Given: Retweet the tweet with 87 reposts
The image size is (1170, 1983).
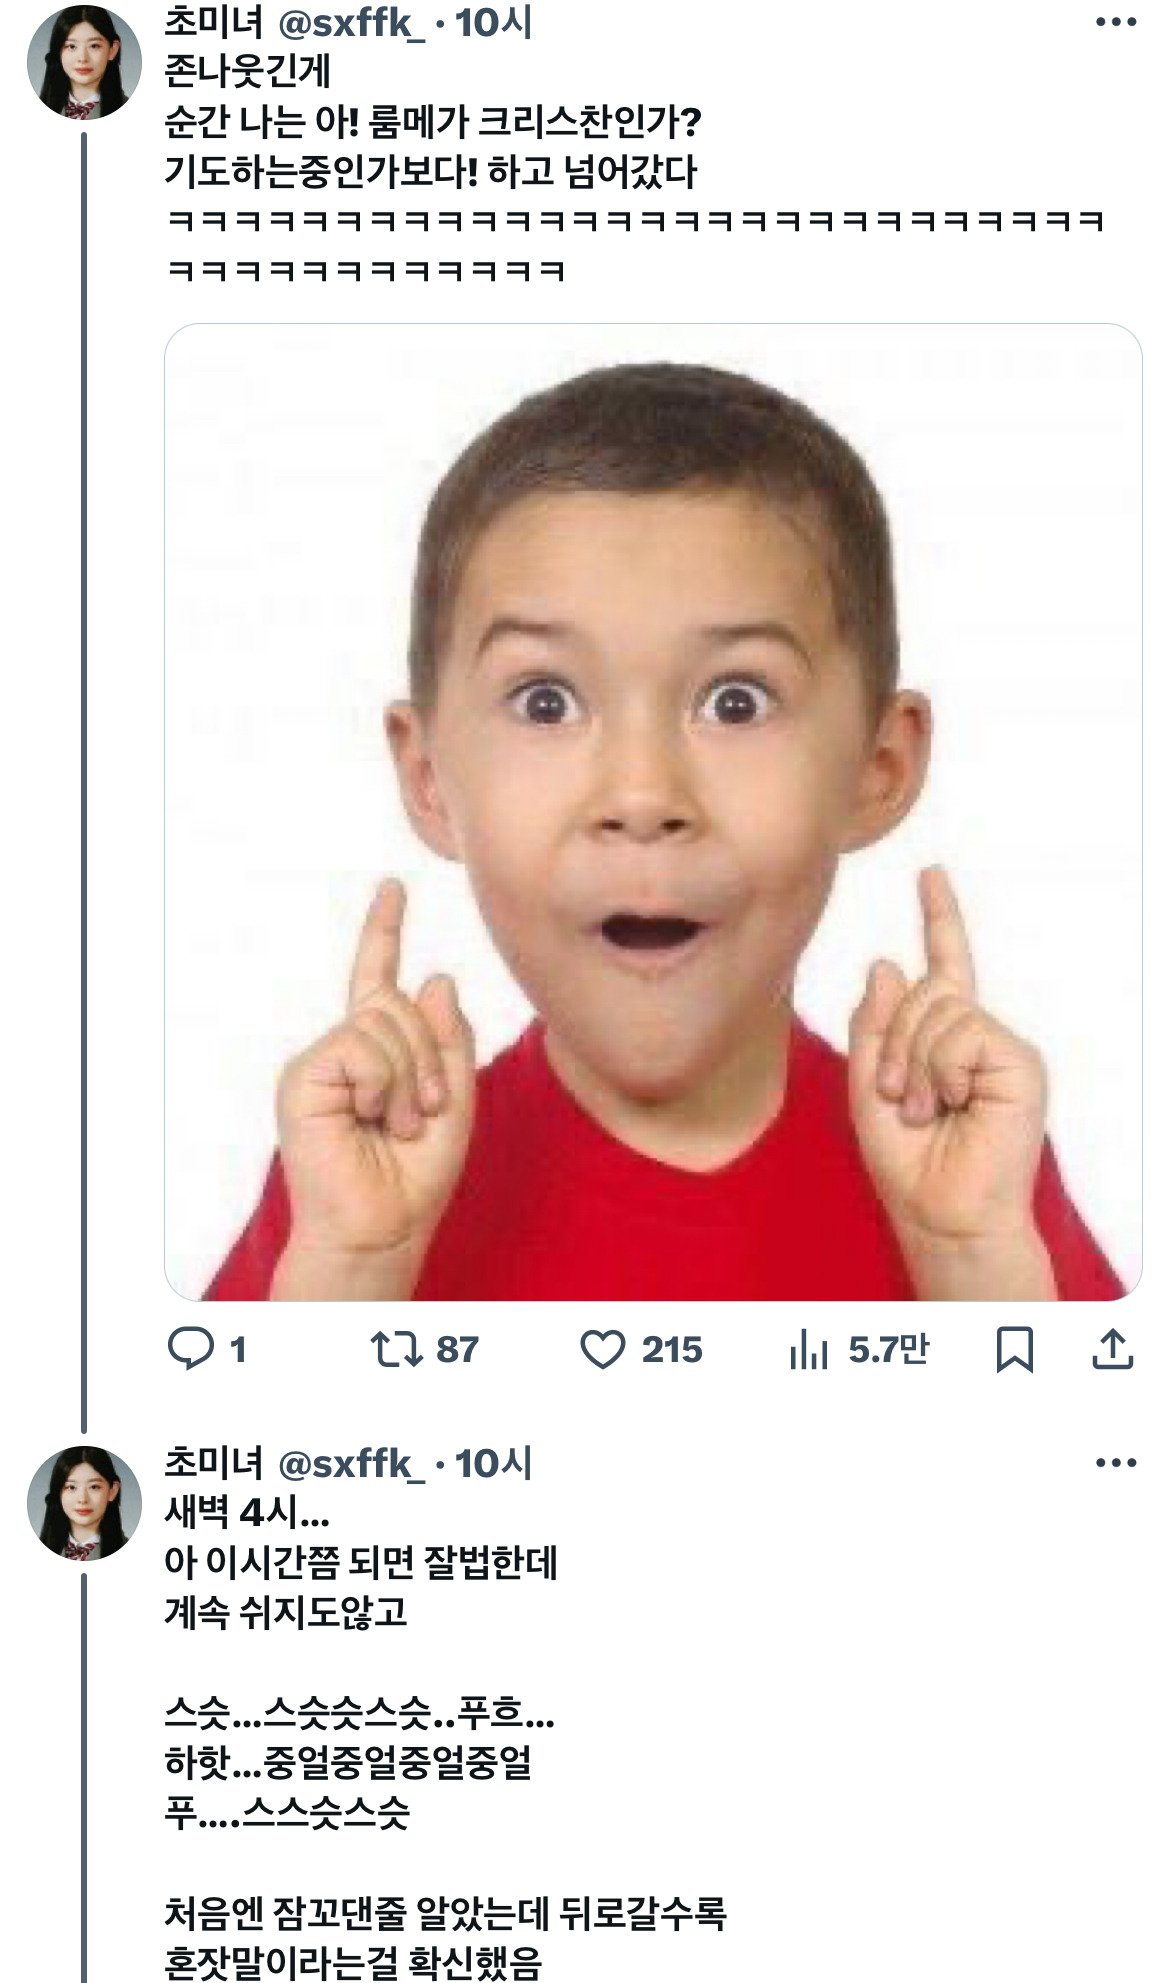Looking at the screenshot, I should [397, 1349].
